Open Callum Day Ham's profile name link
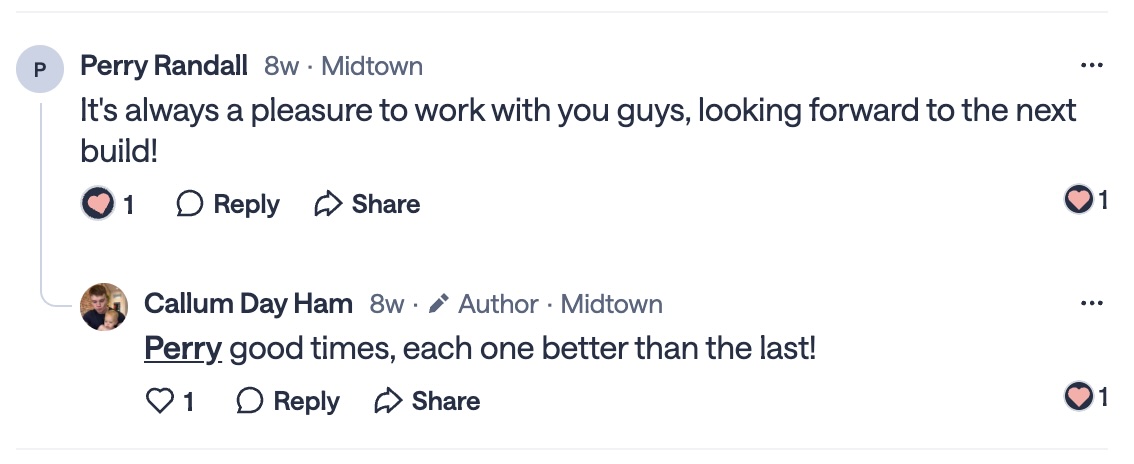1134x464 pixels. [x=248, y=303]
